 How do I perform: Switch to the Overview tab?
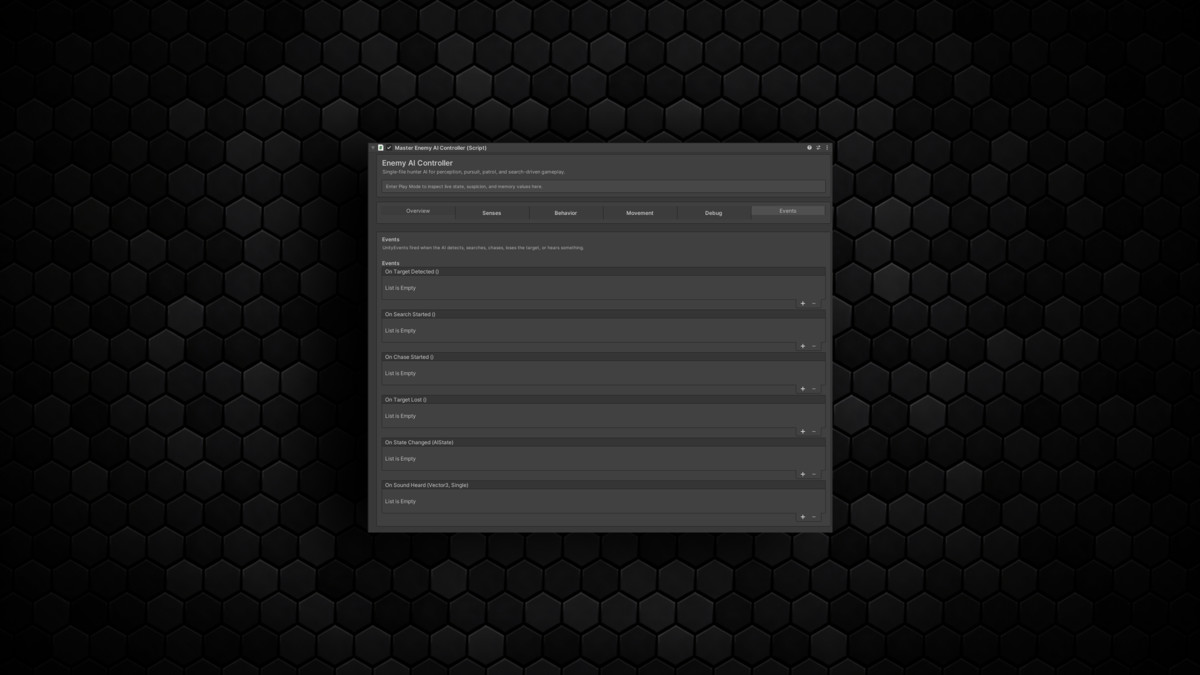(x=418, y=211)
